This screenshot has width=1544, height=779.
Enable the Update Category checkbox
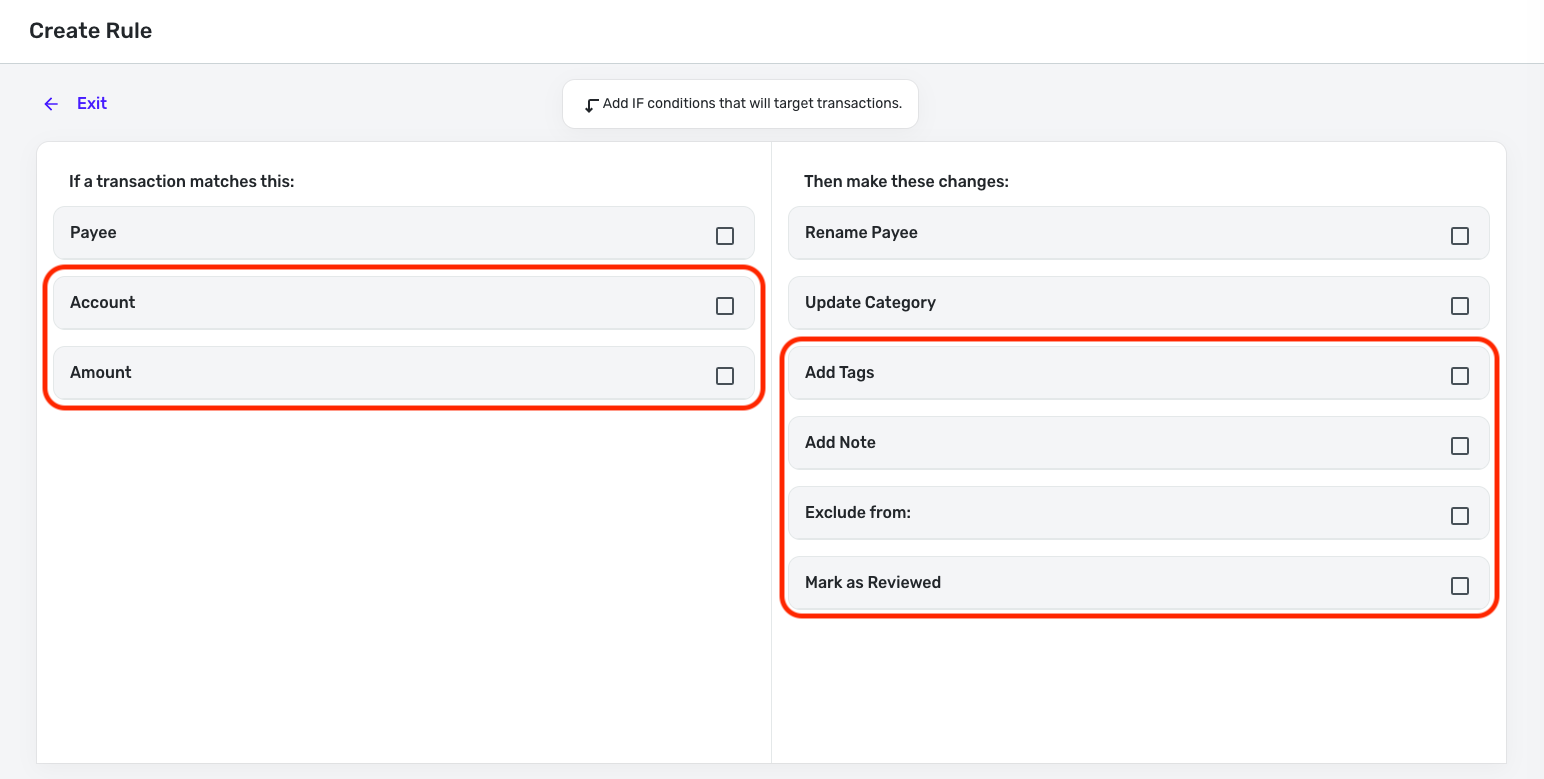coord(1460,306)
